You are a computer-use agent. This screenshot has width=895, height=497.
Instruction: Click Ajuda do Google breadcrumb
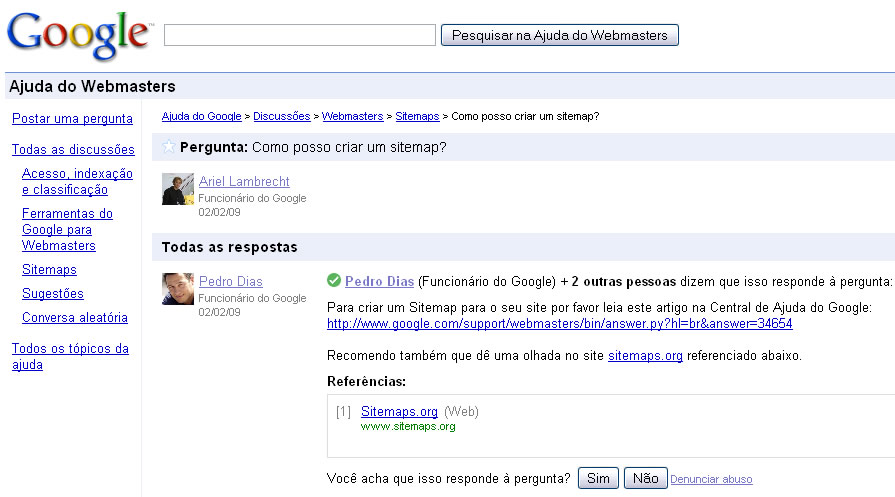[x=201, y=116]
